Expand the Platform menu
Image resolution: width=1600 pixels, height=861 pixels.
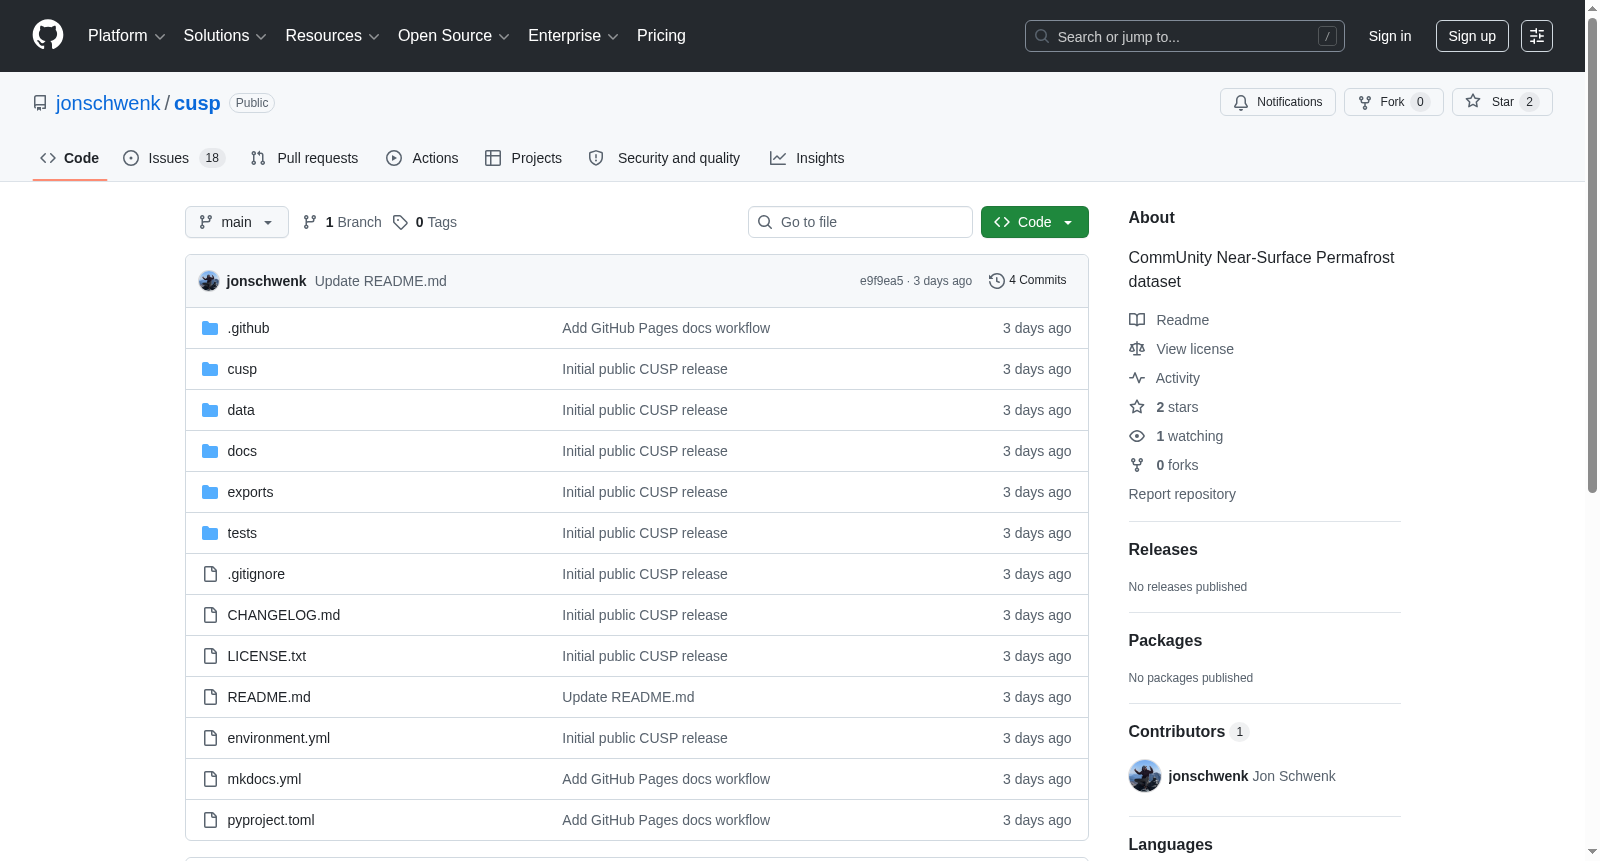point(126,36)
